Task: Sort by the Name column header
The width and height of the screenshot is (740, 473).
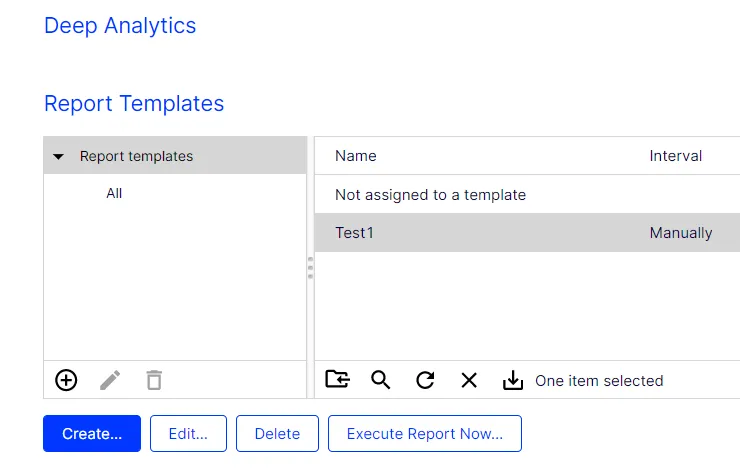Action: pyautogui.click(x=356, y=156)
